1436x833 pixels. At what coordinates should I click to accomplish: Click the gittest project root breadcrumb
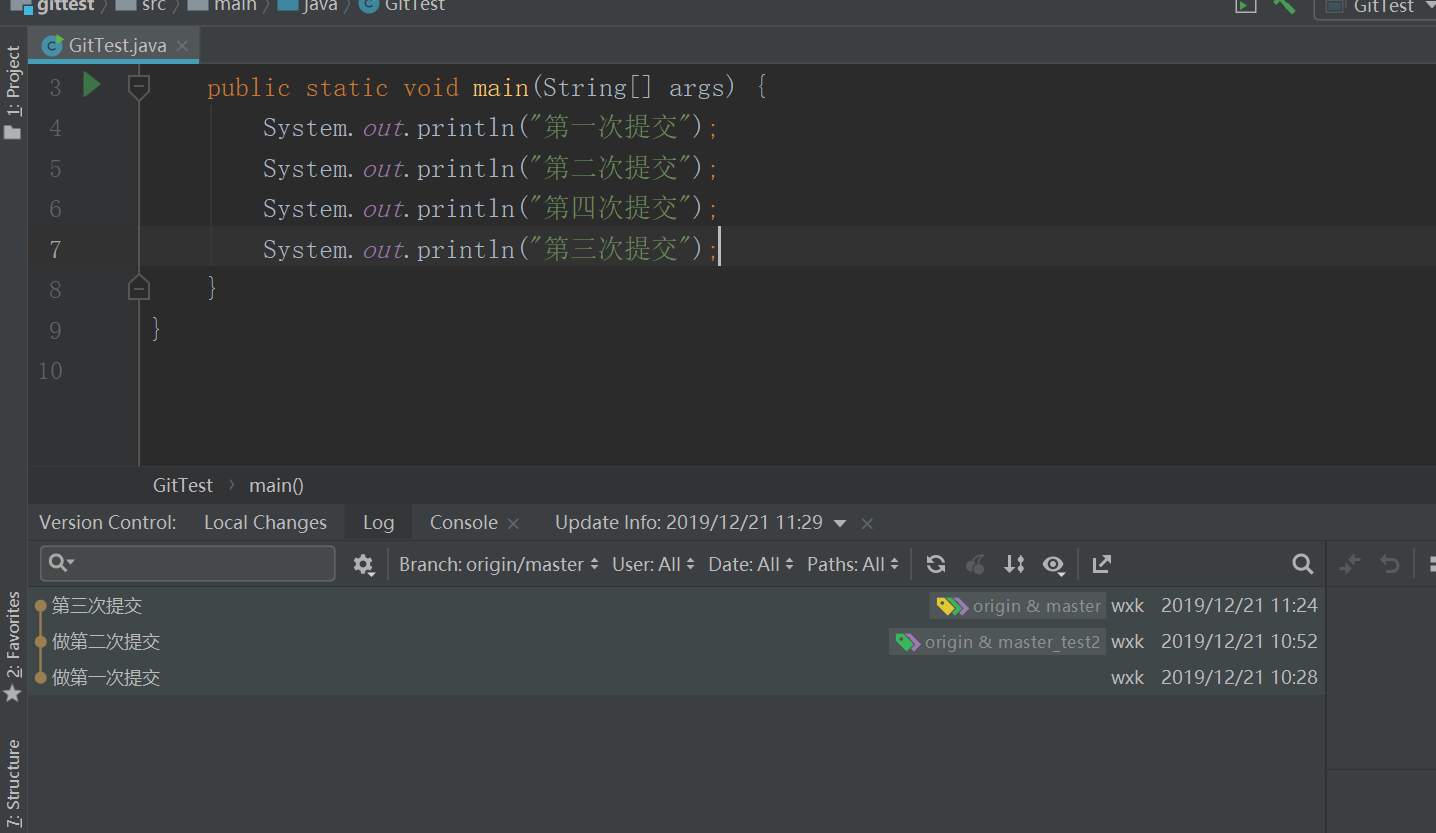pyautogui.click(x=53, y=6)
